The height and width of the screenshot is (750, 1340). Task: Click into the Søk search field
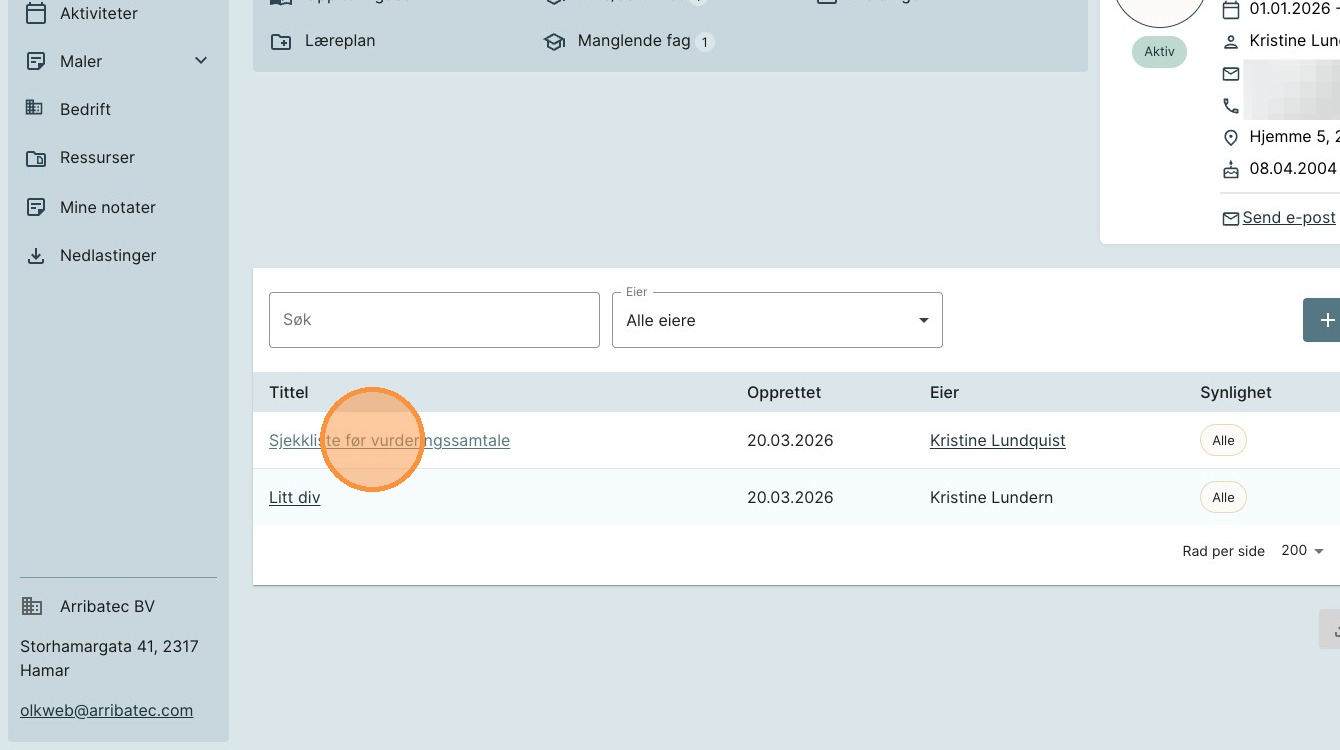pyautogui.click(x=434, y=320)
